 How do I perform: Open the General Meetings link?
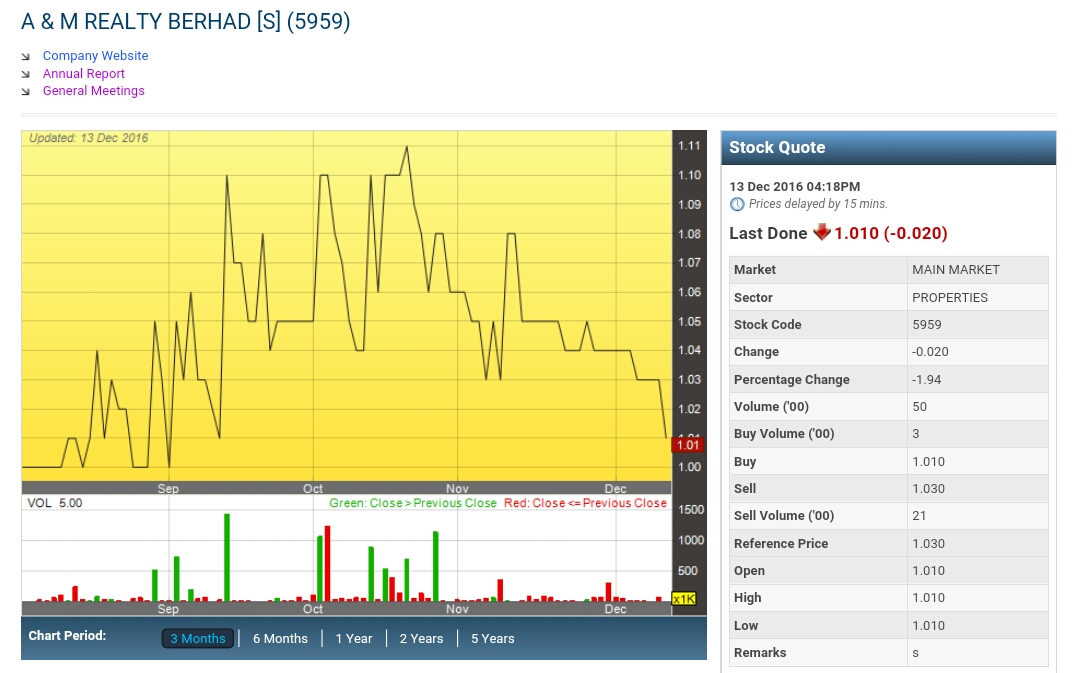(x=93, y=90)
